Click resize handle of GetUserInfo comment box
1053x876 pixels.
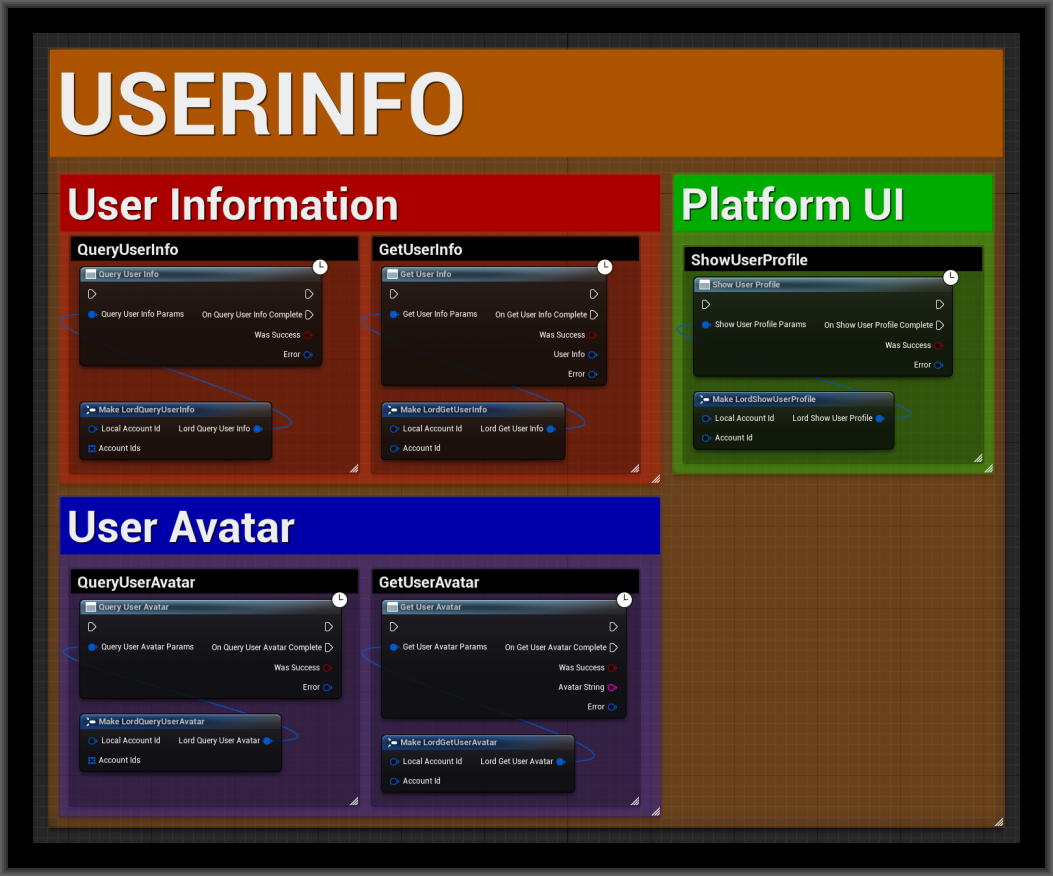click(x=634, y=467)
